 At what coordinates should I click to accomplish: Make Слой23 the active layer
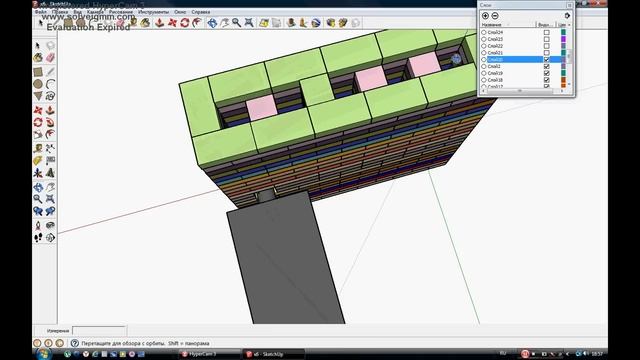[x=484, y=39]
